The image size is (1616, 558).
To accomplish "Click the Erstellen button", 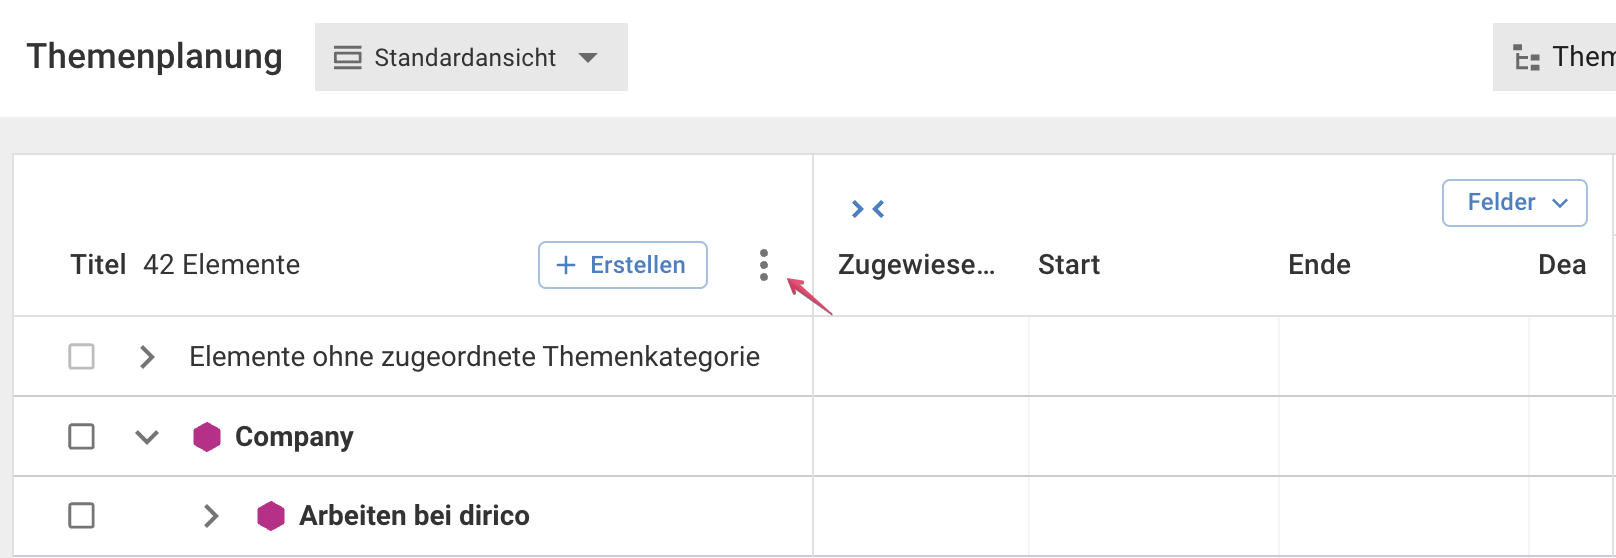I will pos(623,265).
